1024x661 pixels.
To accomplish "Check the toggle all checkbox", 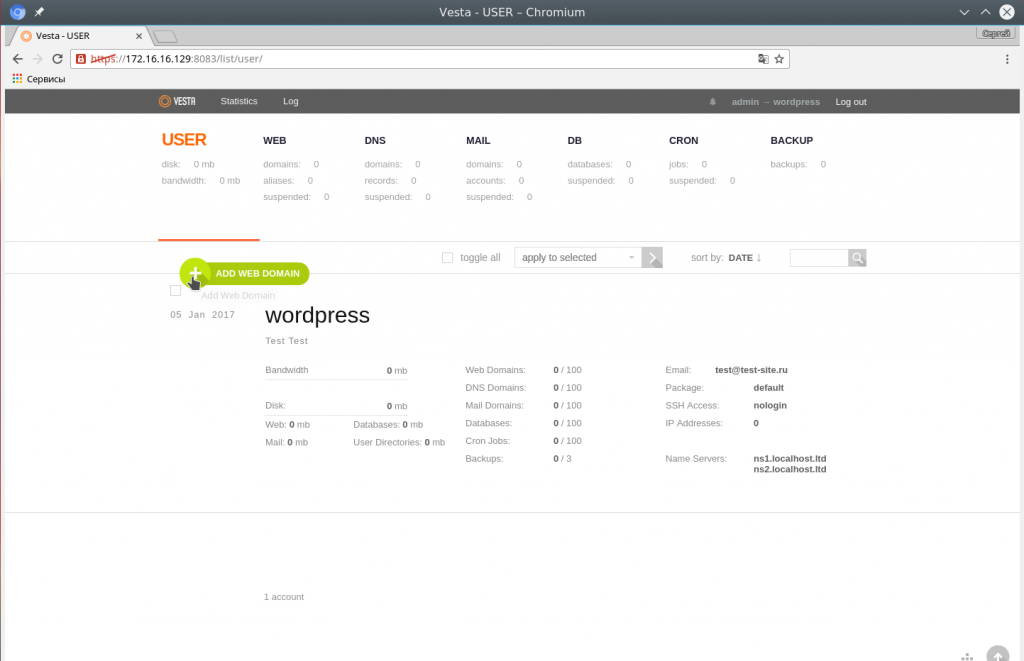I will click(448, 258).
